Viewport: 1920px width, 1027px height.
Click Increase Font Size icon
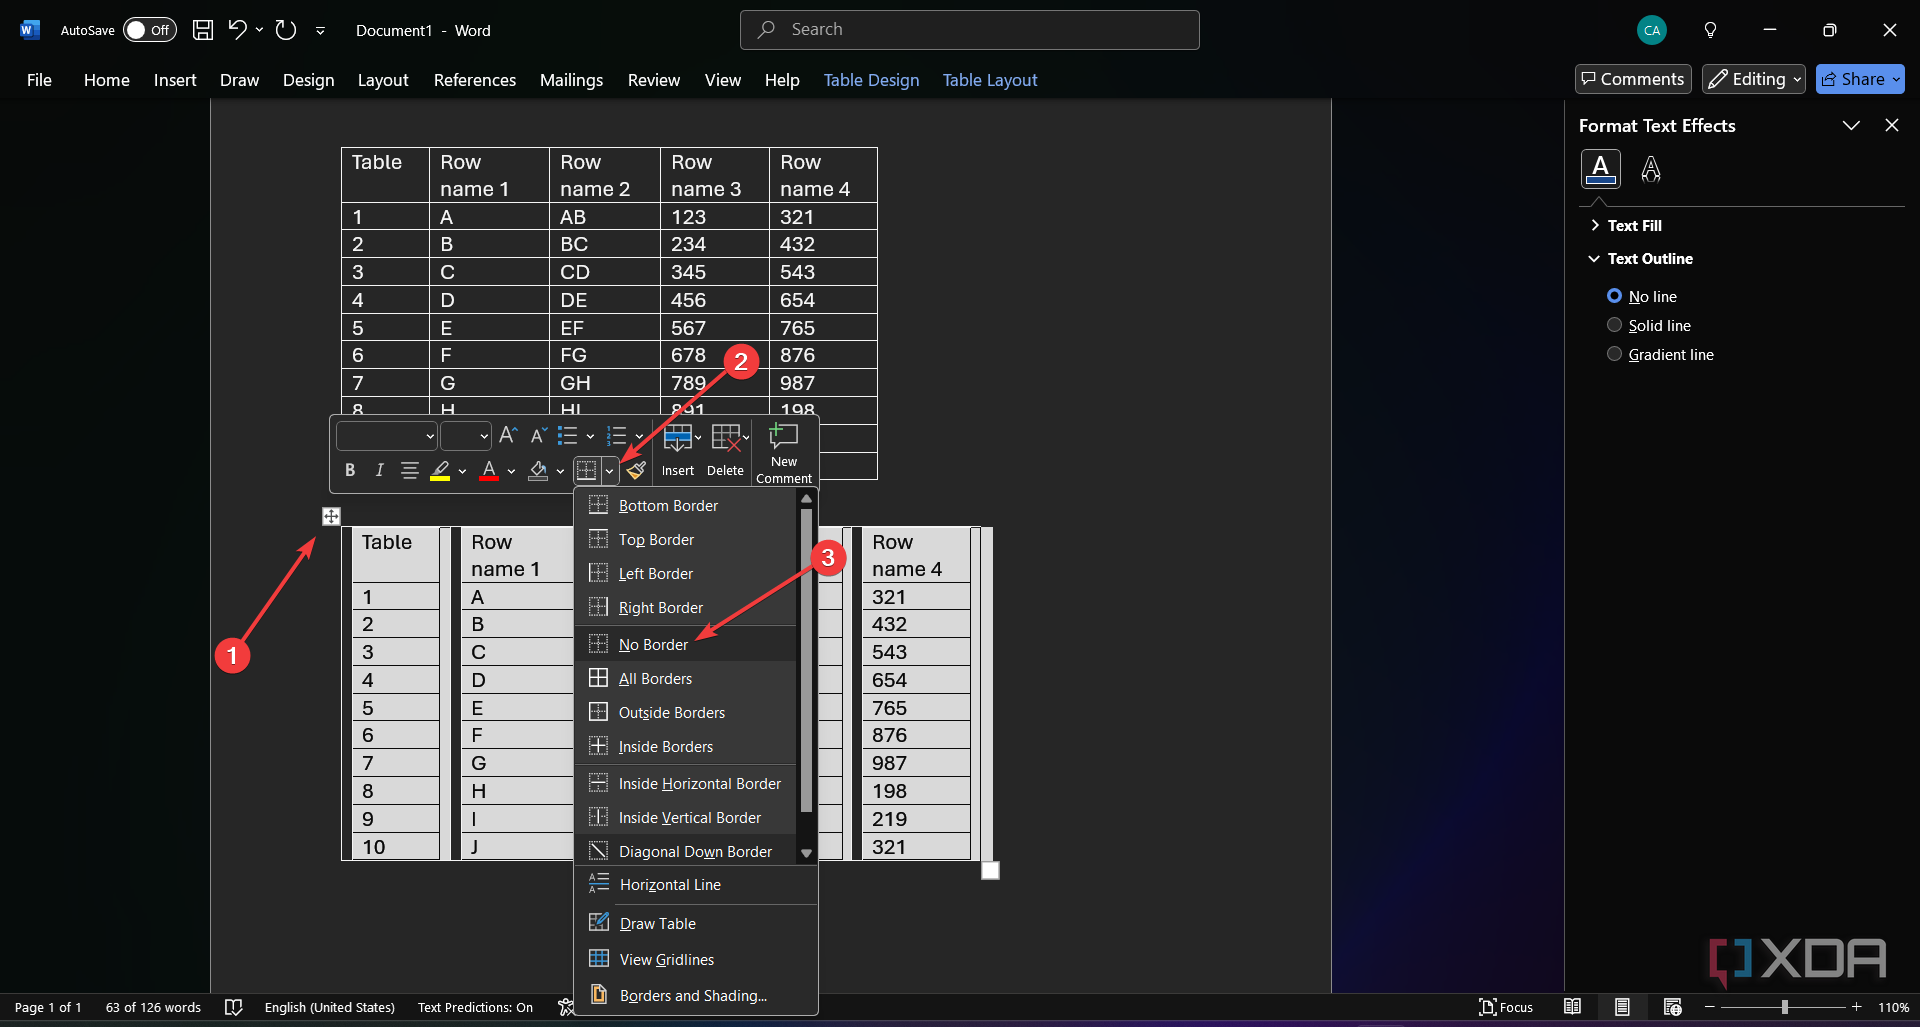point(508,435)
